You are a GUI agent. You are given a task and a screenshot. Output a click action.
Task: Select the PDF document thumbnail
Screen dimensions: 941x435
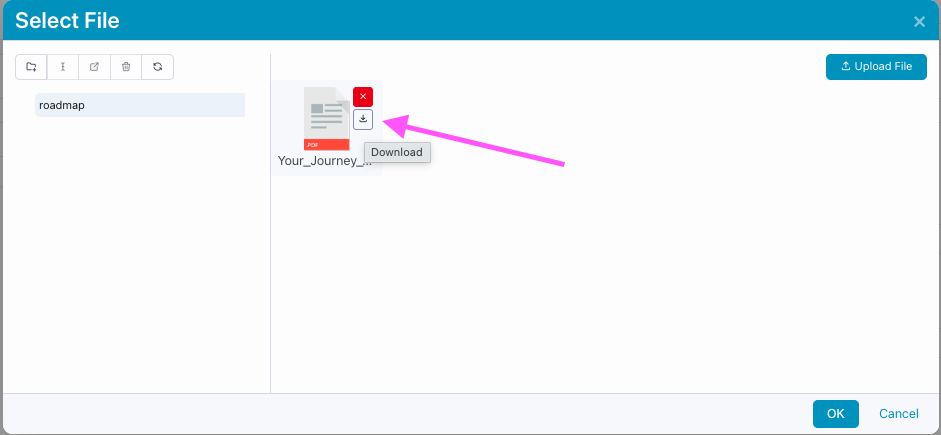[x=327, y=118]
